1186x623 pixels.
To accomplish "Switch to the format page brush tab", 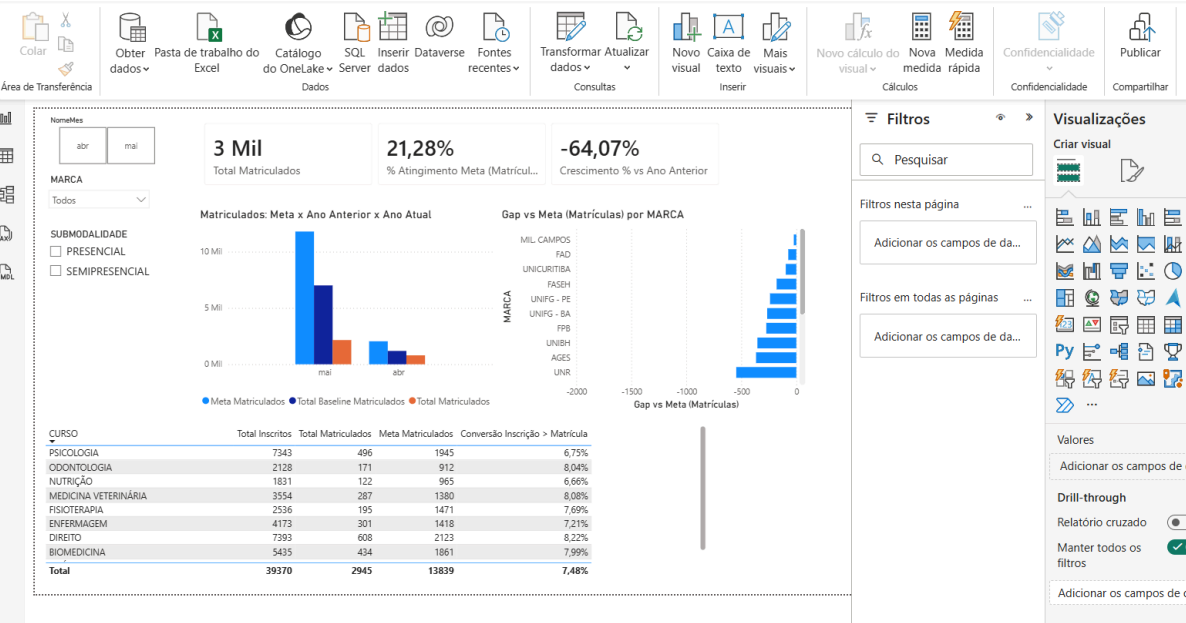I will (1131, 171).
